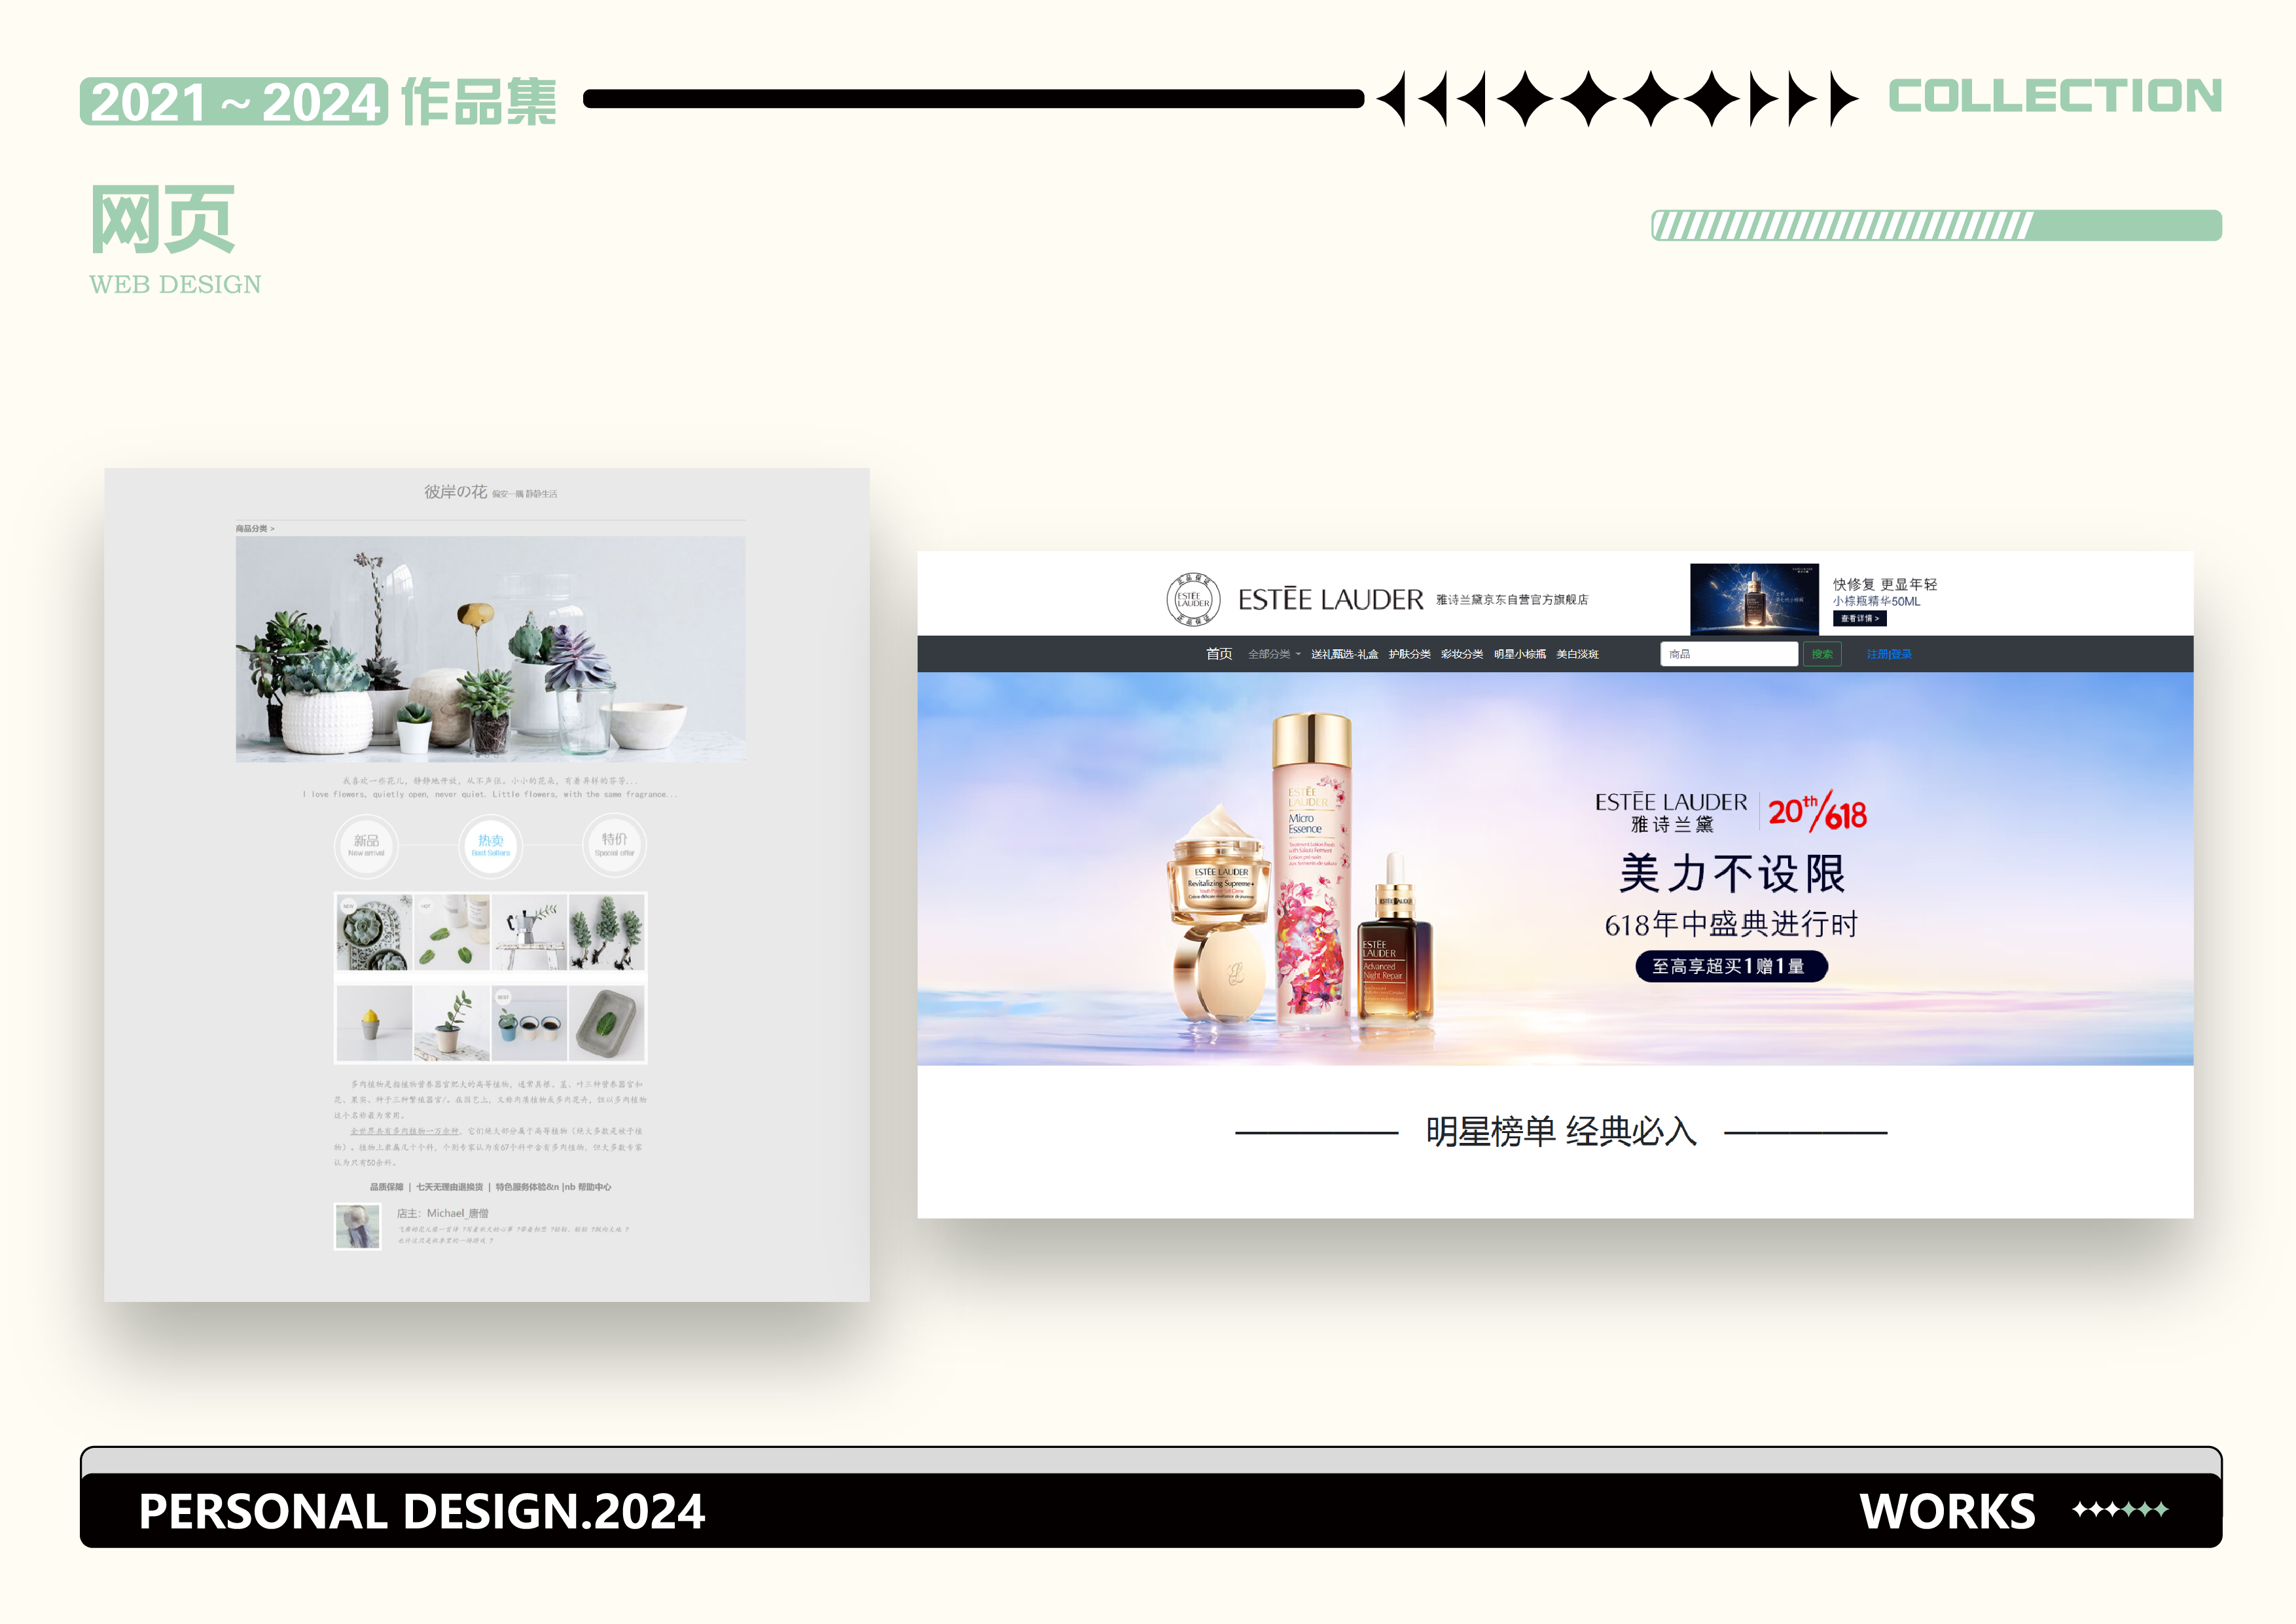Screen dimensions: 2296x1624
Task: Click the 商品 search input field
Action: point(1729,654)
